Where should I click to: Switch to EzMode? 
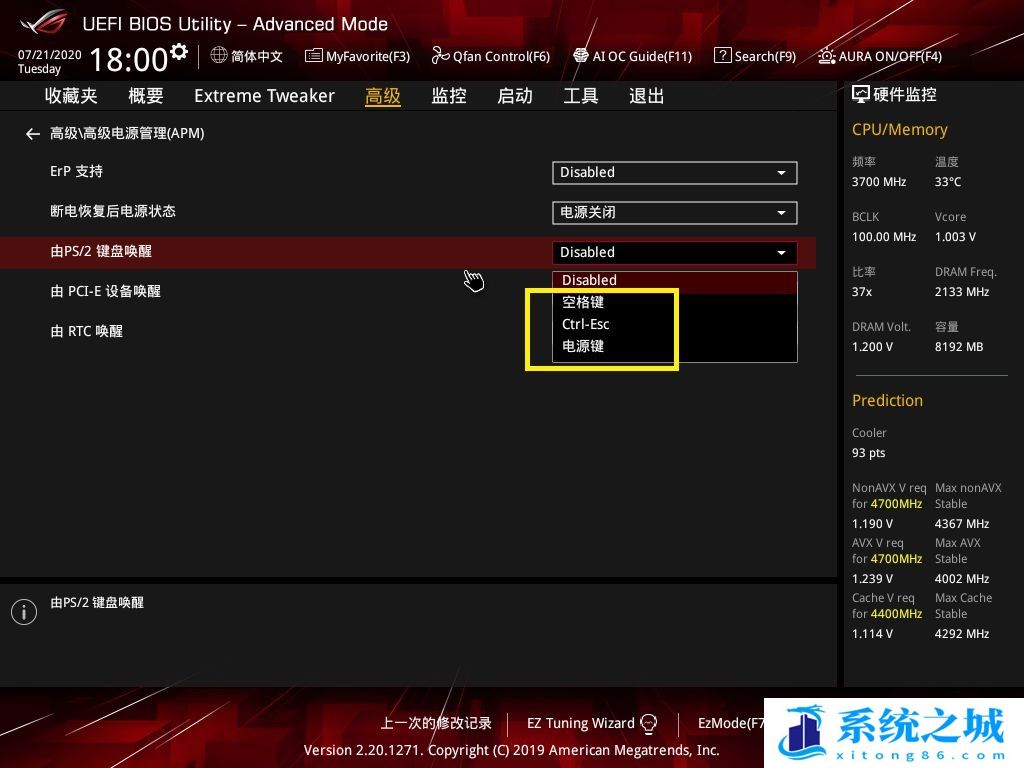pyautogui.click(x=730, y=724)
